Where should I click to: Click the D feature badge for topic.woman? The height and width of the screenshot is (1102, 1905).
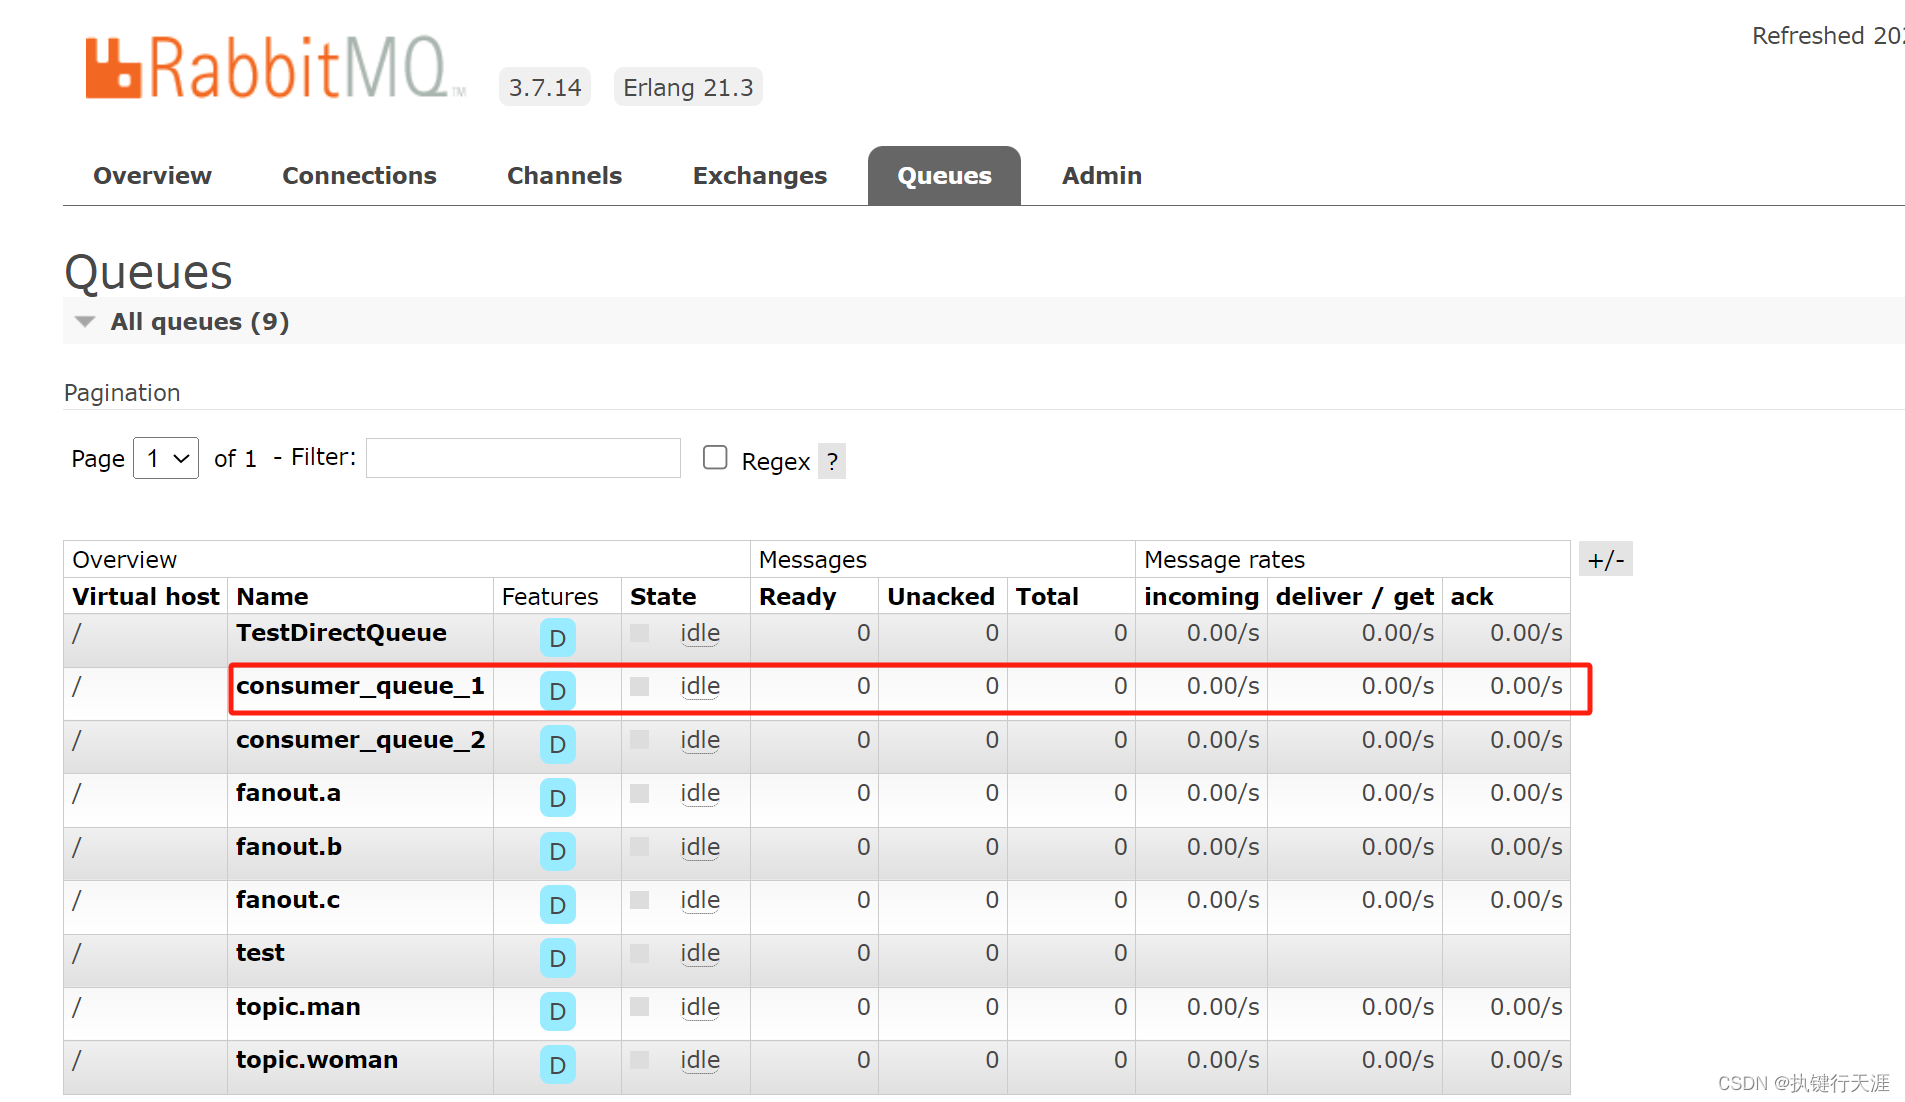(x=558, y=1065)
